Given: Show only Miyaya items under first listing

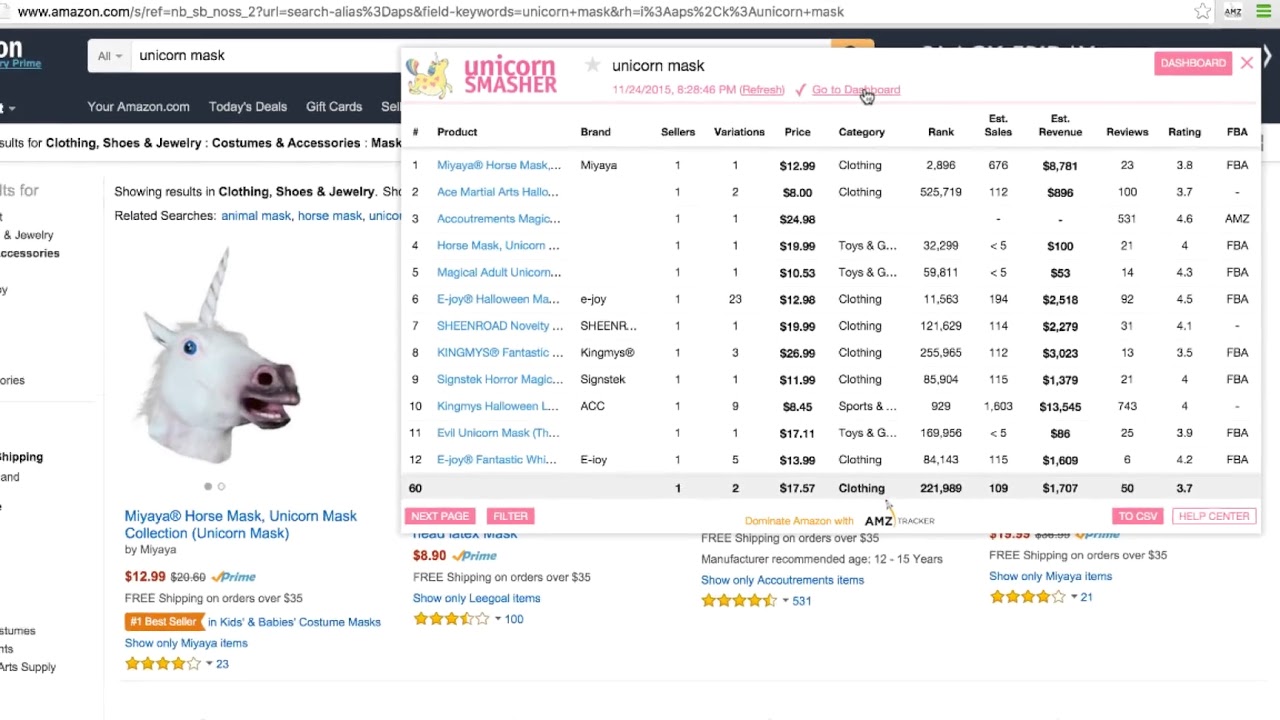Looking at the screenshot, I should (x=186, y=643).
